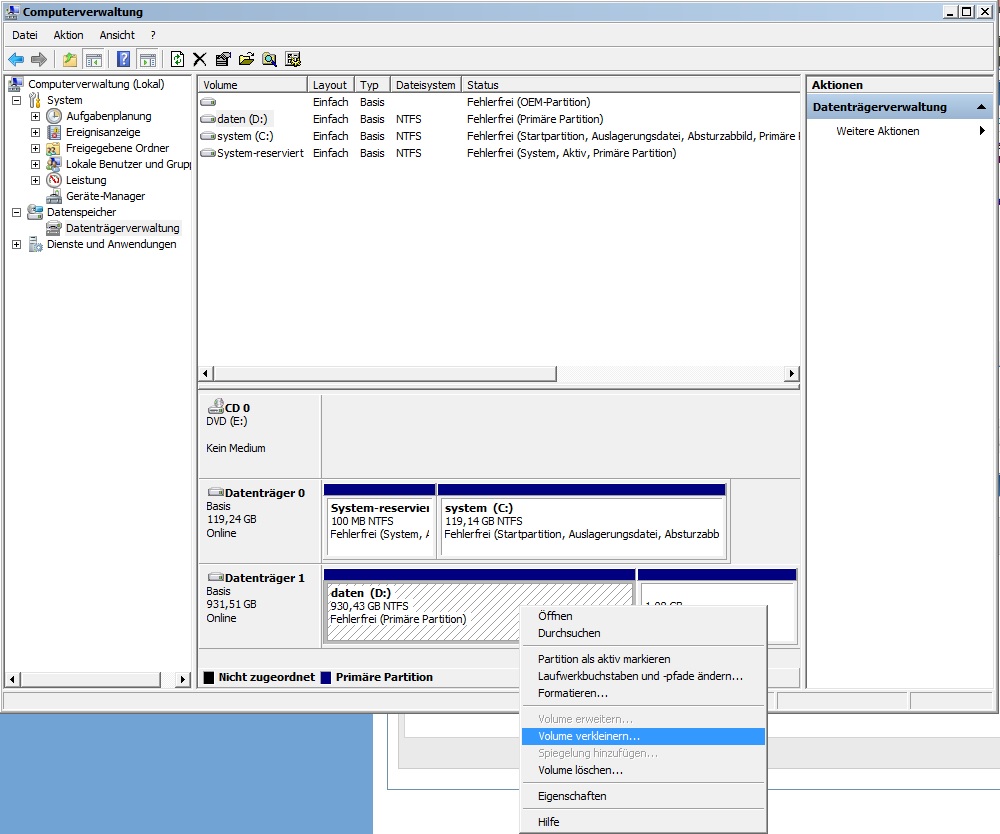Choose Formatieren from context menu
Screen dimensions: 1000x834
pos(643,693)
